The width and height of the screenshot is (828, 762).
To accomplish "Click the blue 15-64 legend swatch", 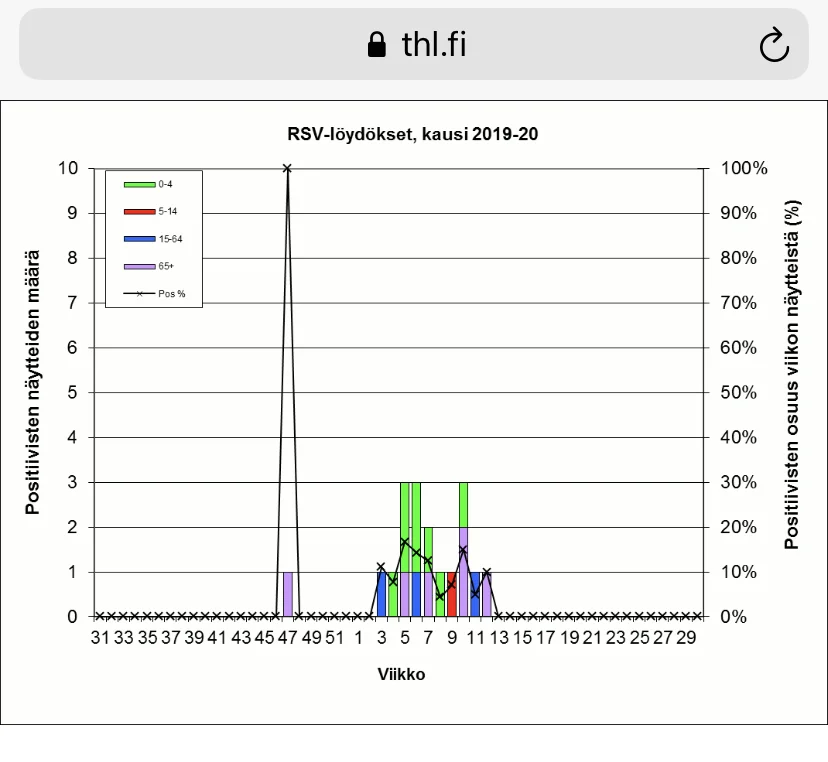I will [140, 238].
